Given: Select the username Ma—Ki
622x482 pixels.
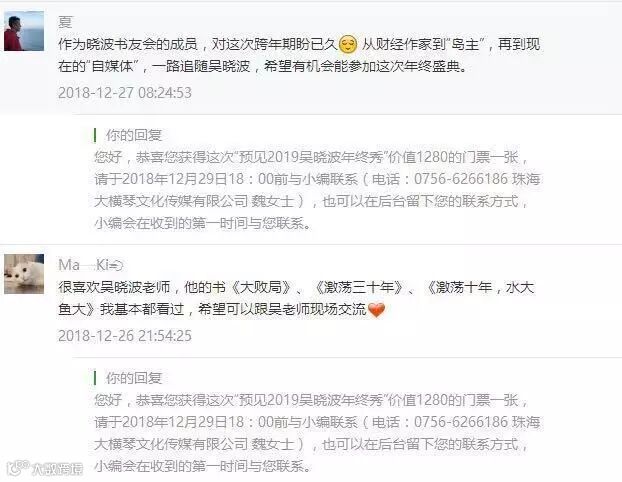Looking at the screenshot, I should (x=83, y=265).
